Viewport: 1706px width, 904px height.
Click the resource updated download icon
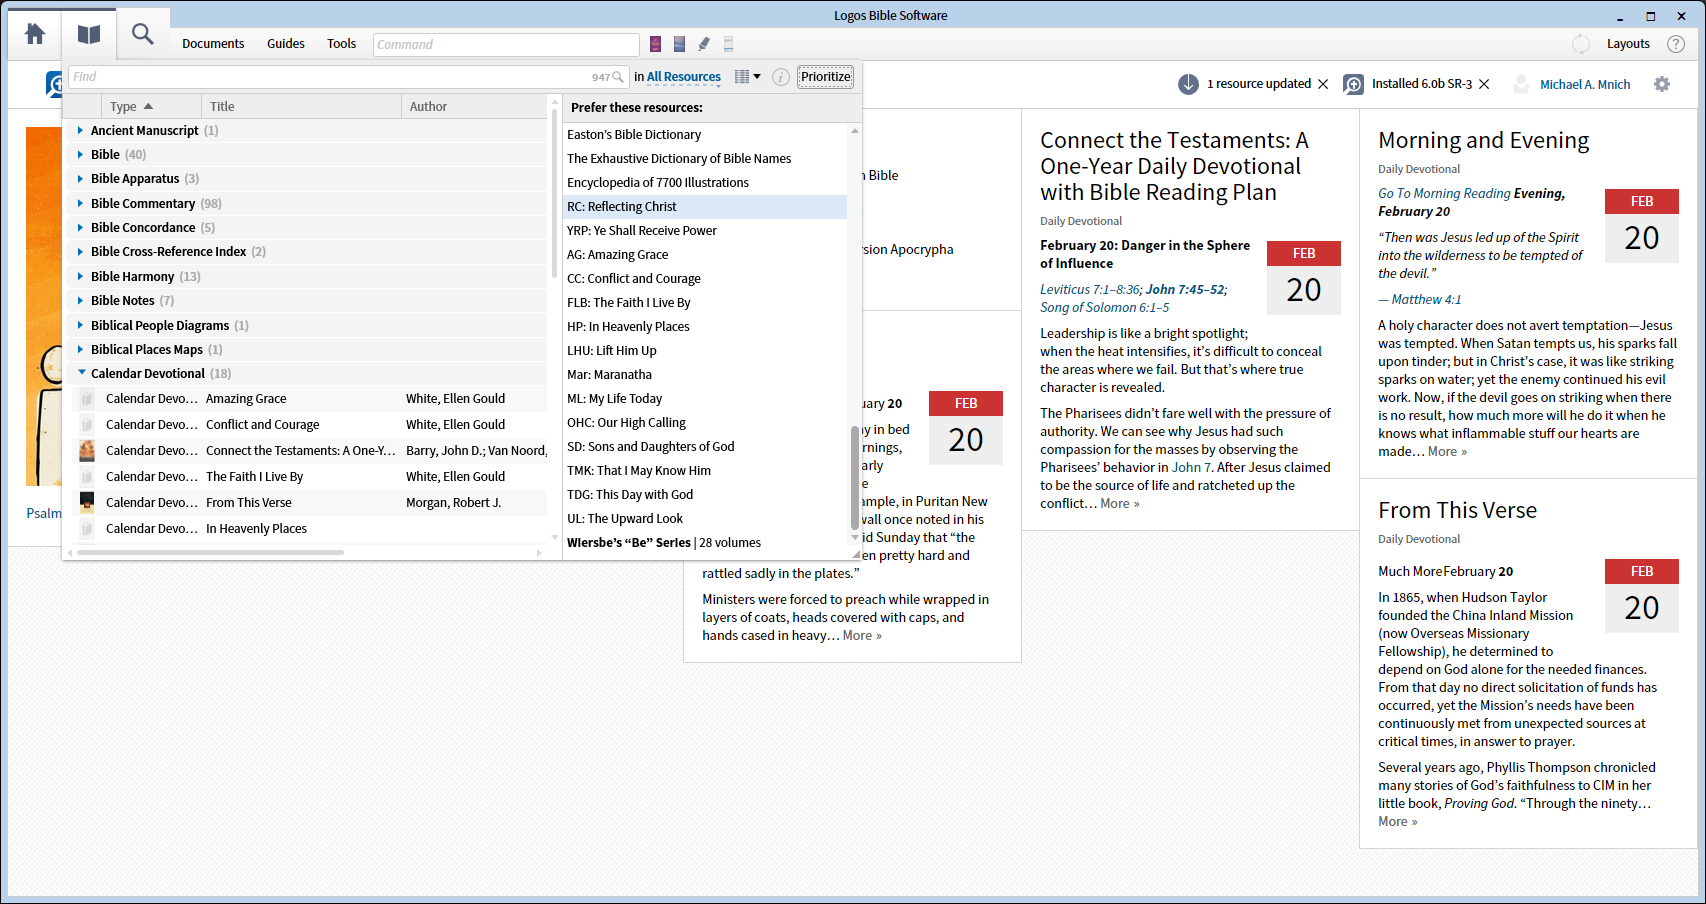(1188, 84)
